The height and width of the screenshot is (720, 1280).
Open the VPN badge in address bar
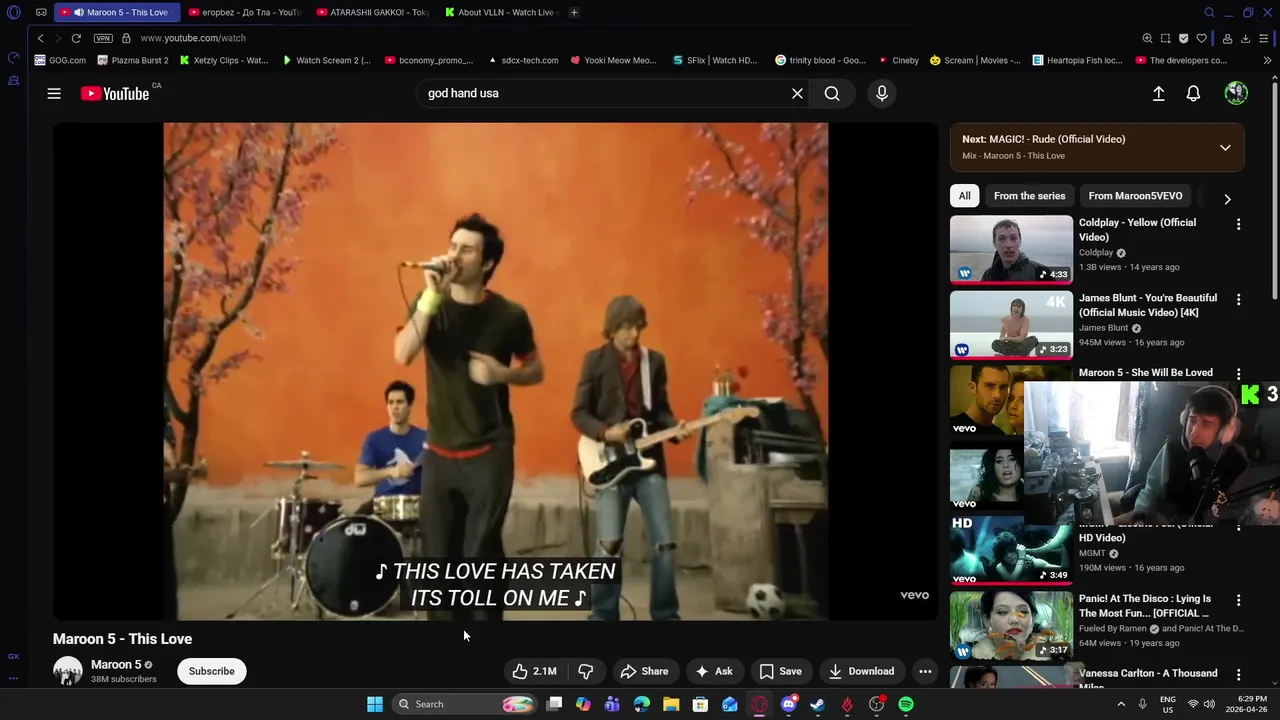(103, 38)
